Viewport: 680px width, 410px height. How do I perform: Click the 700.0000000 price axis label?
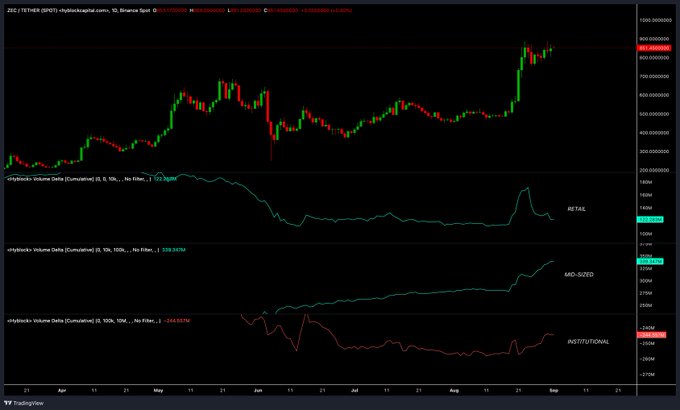coord(654,76)
